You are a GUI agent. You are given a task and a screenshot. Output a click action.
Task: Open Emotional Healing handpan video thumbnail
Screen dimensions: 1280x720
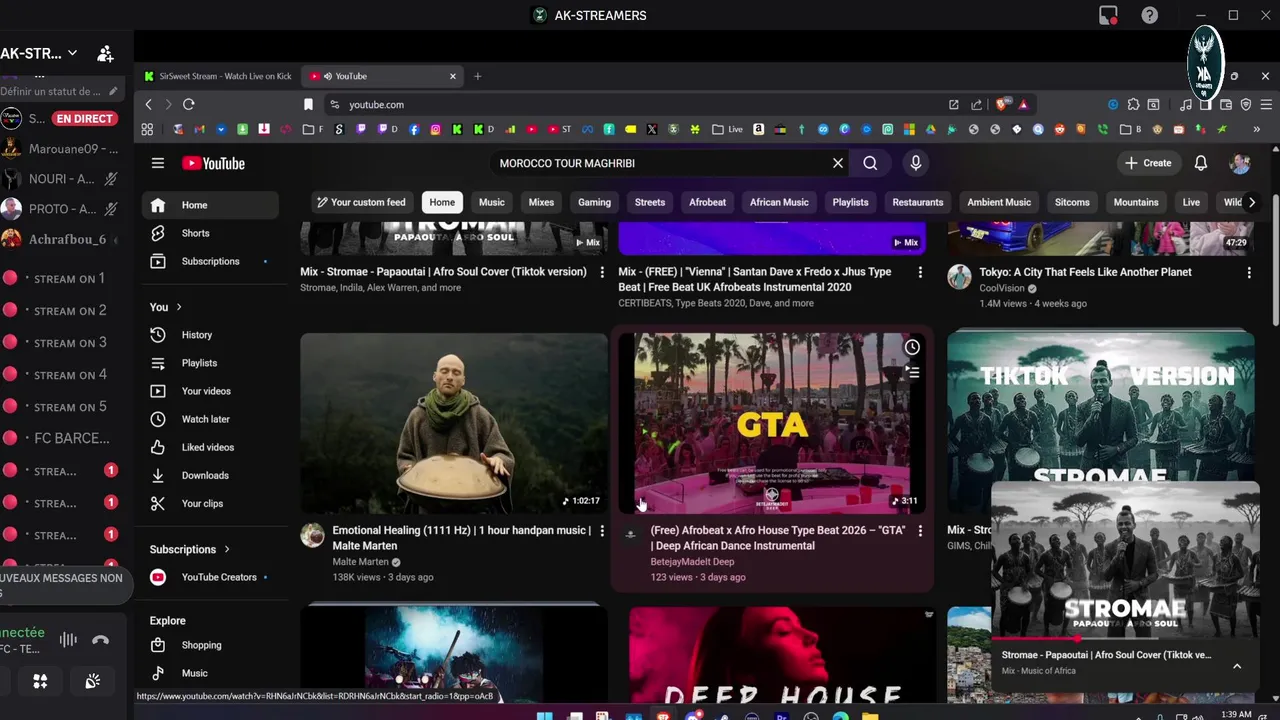454,423
